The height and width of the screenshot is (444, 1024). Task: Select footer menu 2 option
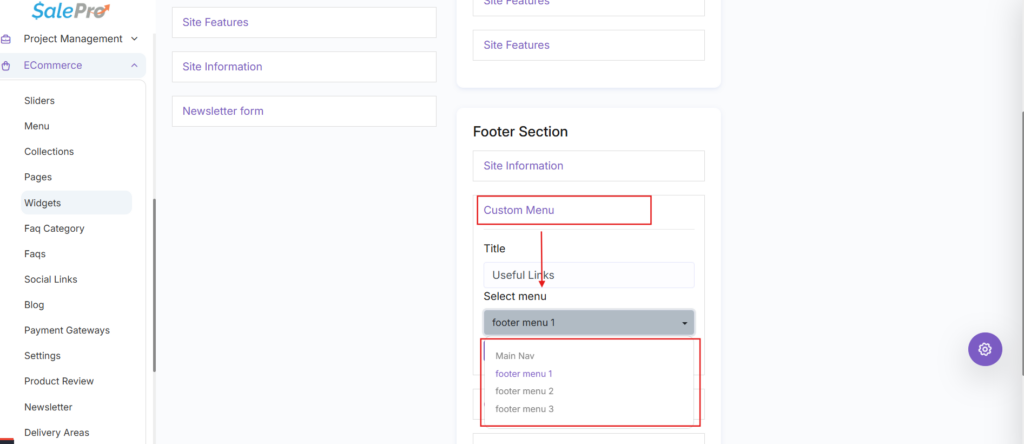click(524, 391)
